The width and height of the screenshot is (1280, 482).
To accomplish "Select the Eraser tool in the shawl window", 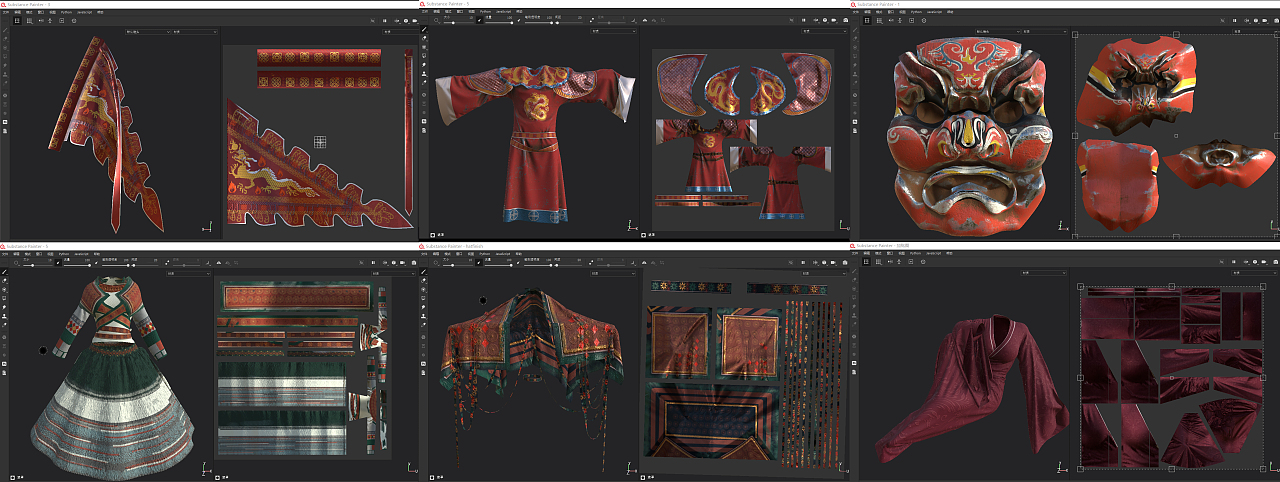I will point(424,281).
